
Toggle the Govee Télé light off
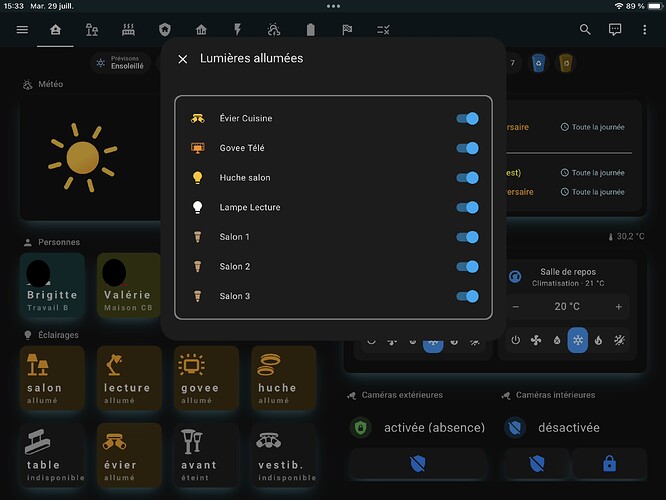467,148
